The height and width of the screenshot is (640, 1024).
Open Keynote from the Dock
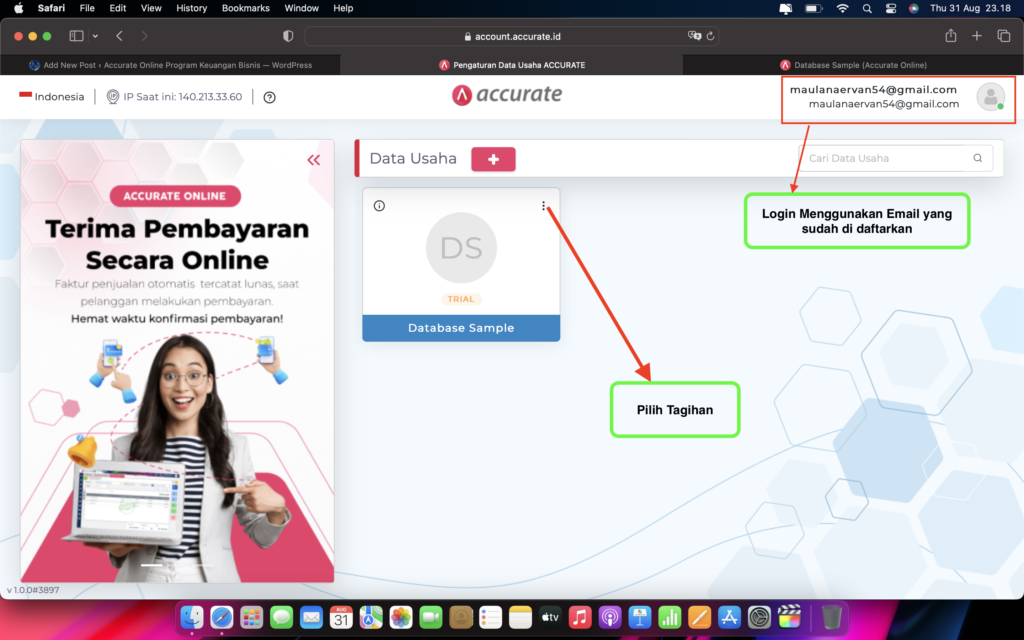(x=640, y=617)
